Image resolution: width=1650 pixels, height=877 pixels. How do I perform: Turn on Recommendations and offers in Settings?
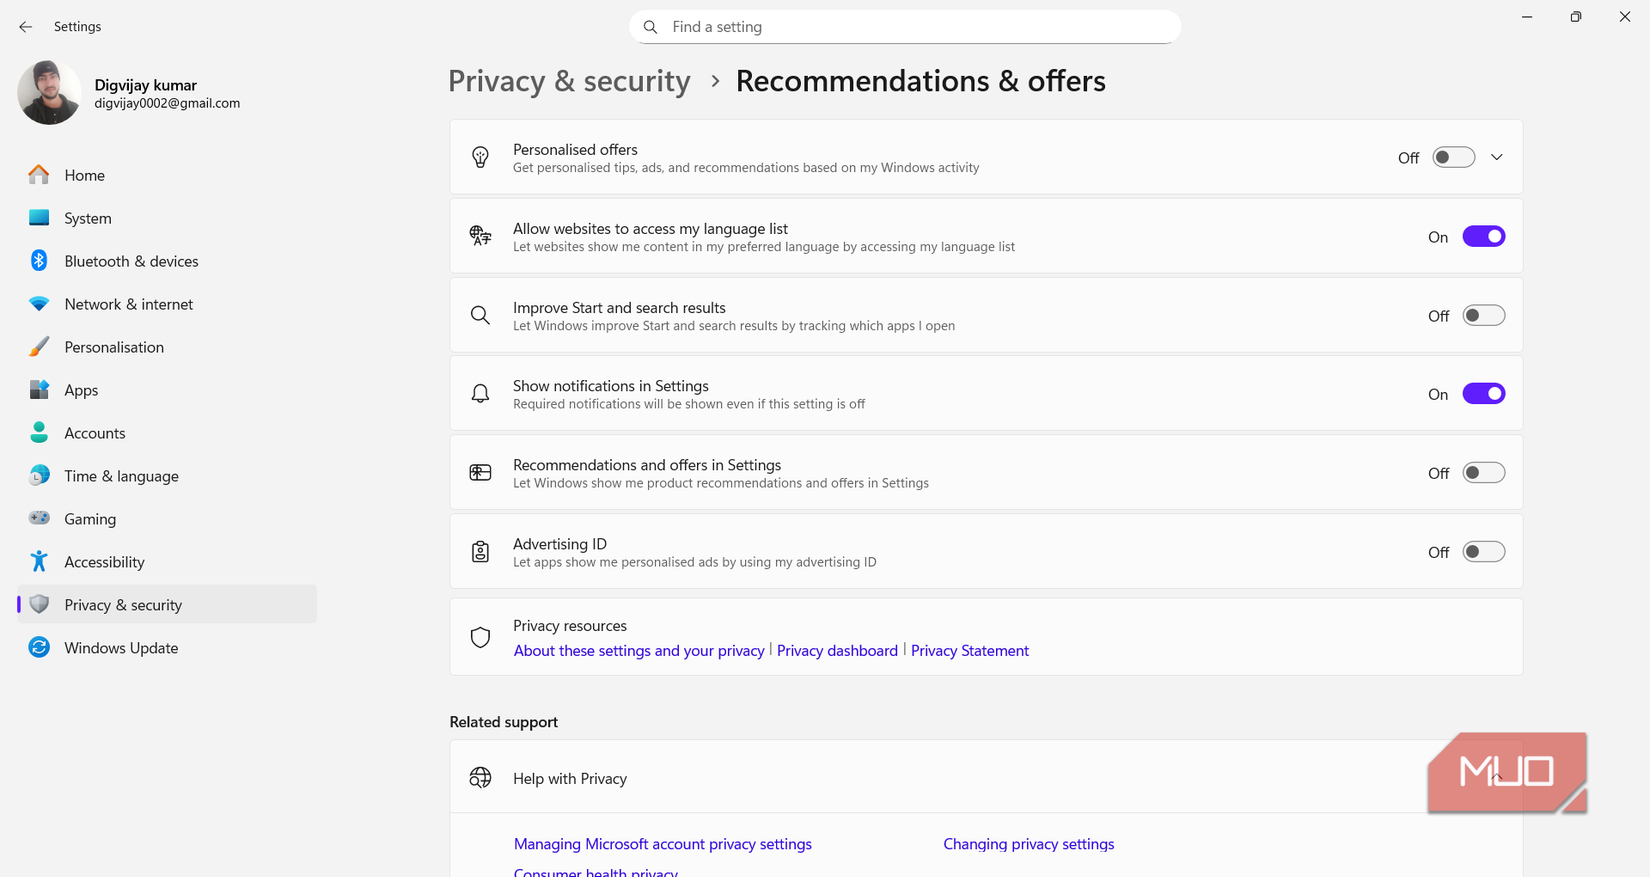[1483, 472]
